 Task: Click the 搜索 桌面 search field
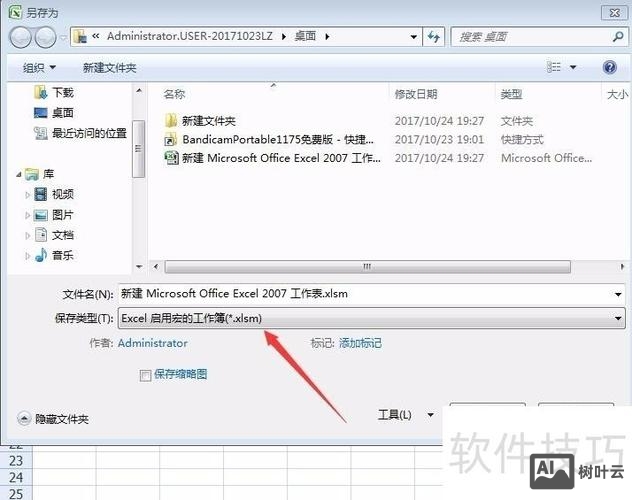(530, 37)
